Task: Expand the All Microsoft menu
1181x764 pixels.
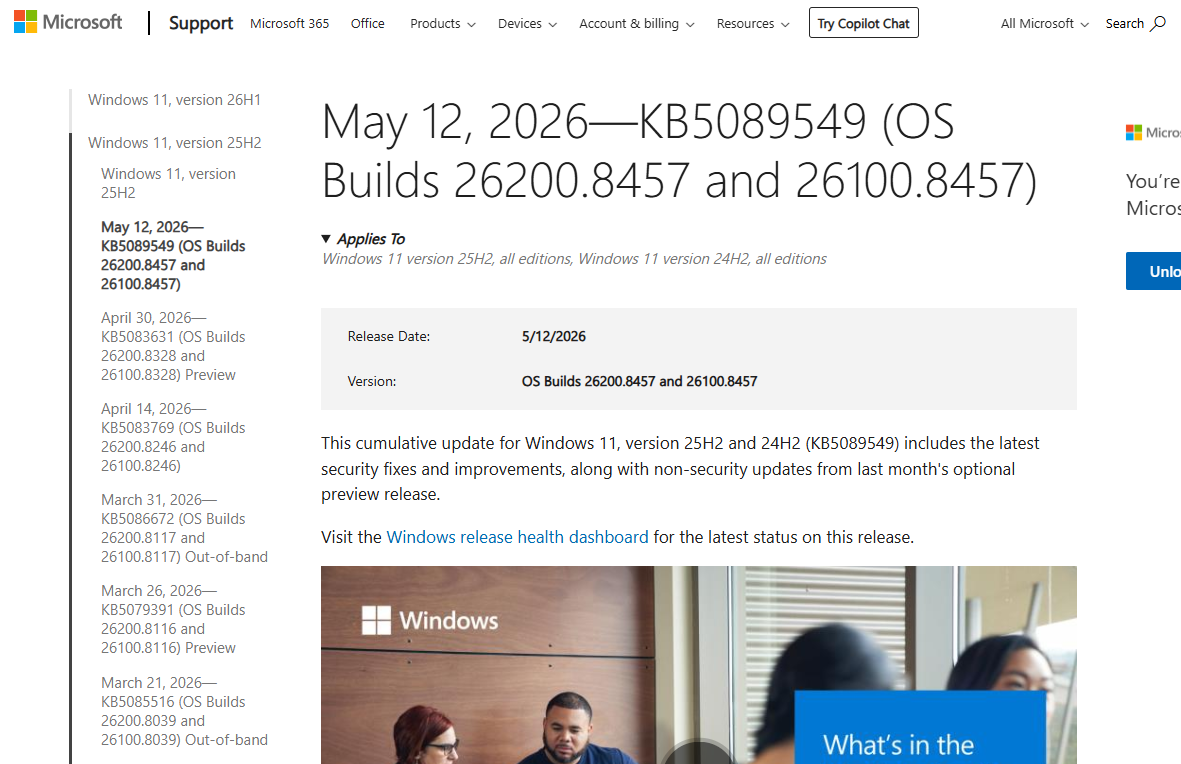Action: tap(1044, 23)
